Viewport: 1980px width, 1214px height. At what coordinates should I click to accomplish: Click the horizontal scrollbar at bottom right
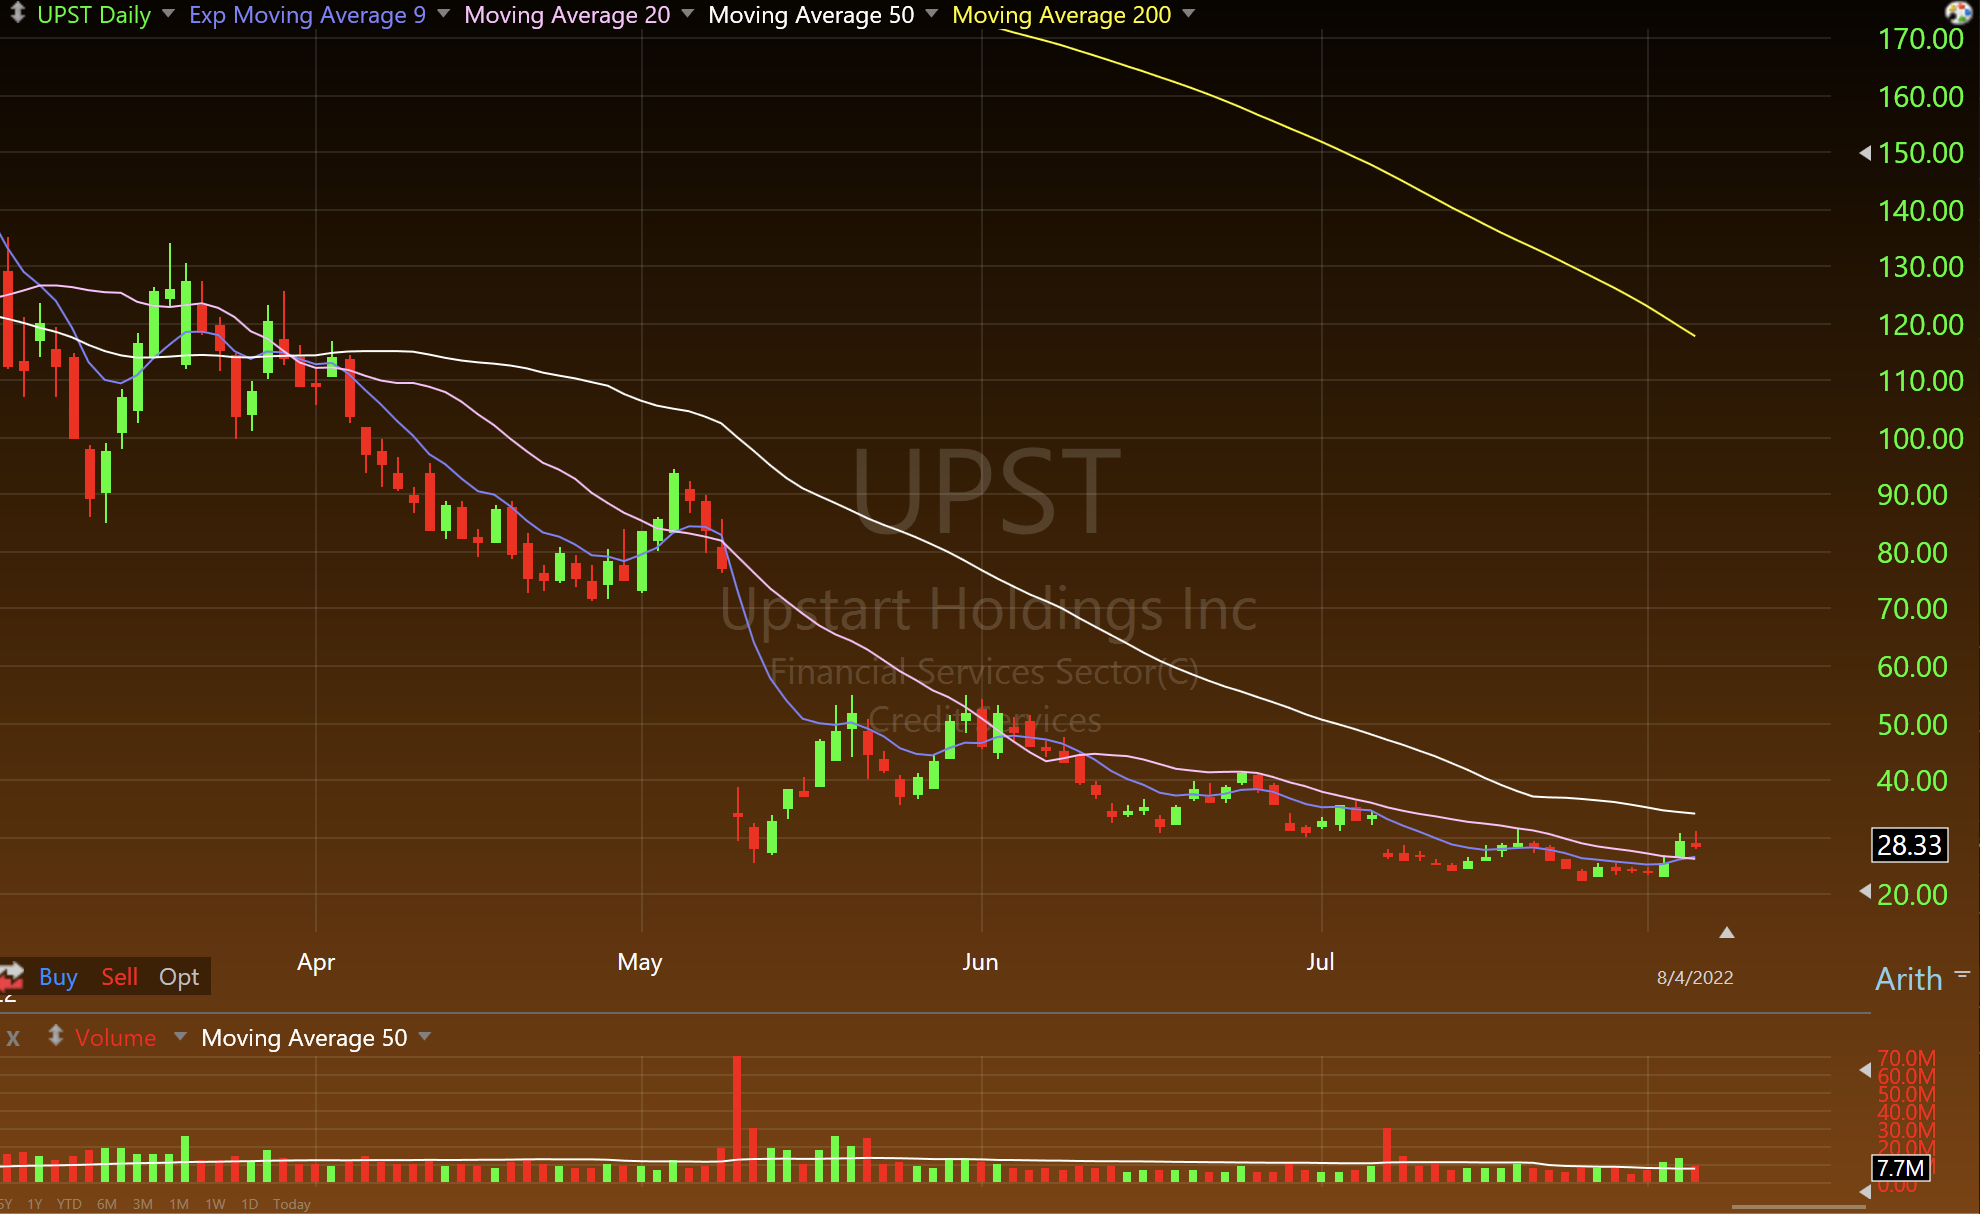1798,1207
